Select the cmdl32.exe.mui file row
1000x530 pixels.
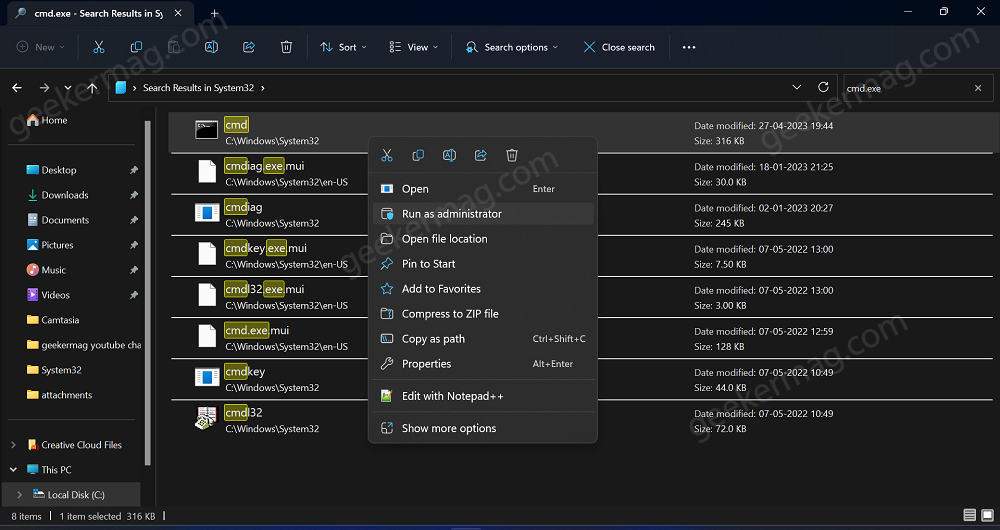point(582,297)
